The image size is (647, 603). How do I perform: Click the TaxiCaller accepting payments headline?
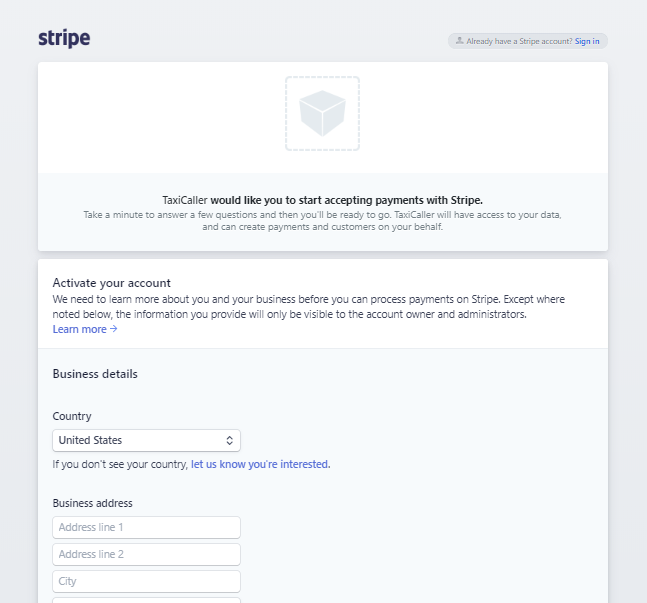coord(322,200)
